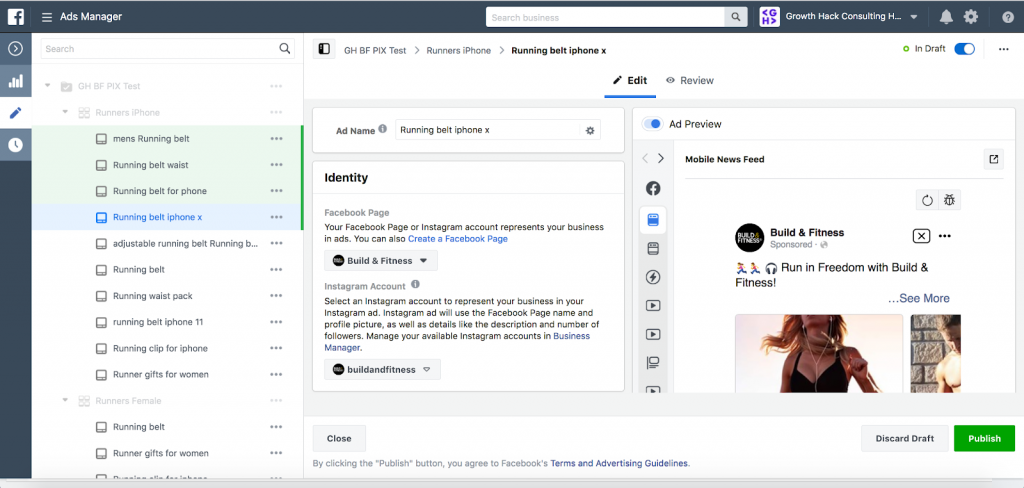Open Create a Facebook Page link
The width and height of the screenshot is (1024, 488).
pyautogui.click(x=458, y=238)
